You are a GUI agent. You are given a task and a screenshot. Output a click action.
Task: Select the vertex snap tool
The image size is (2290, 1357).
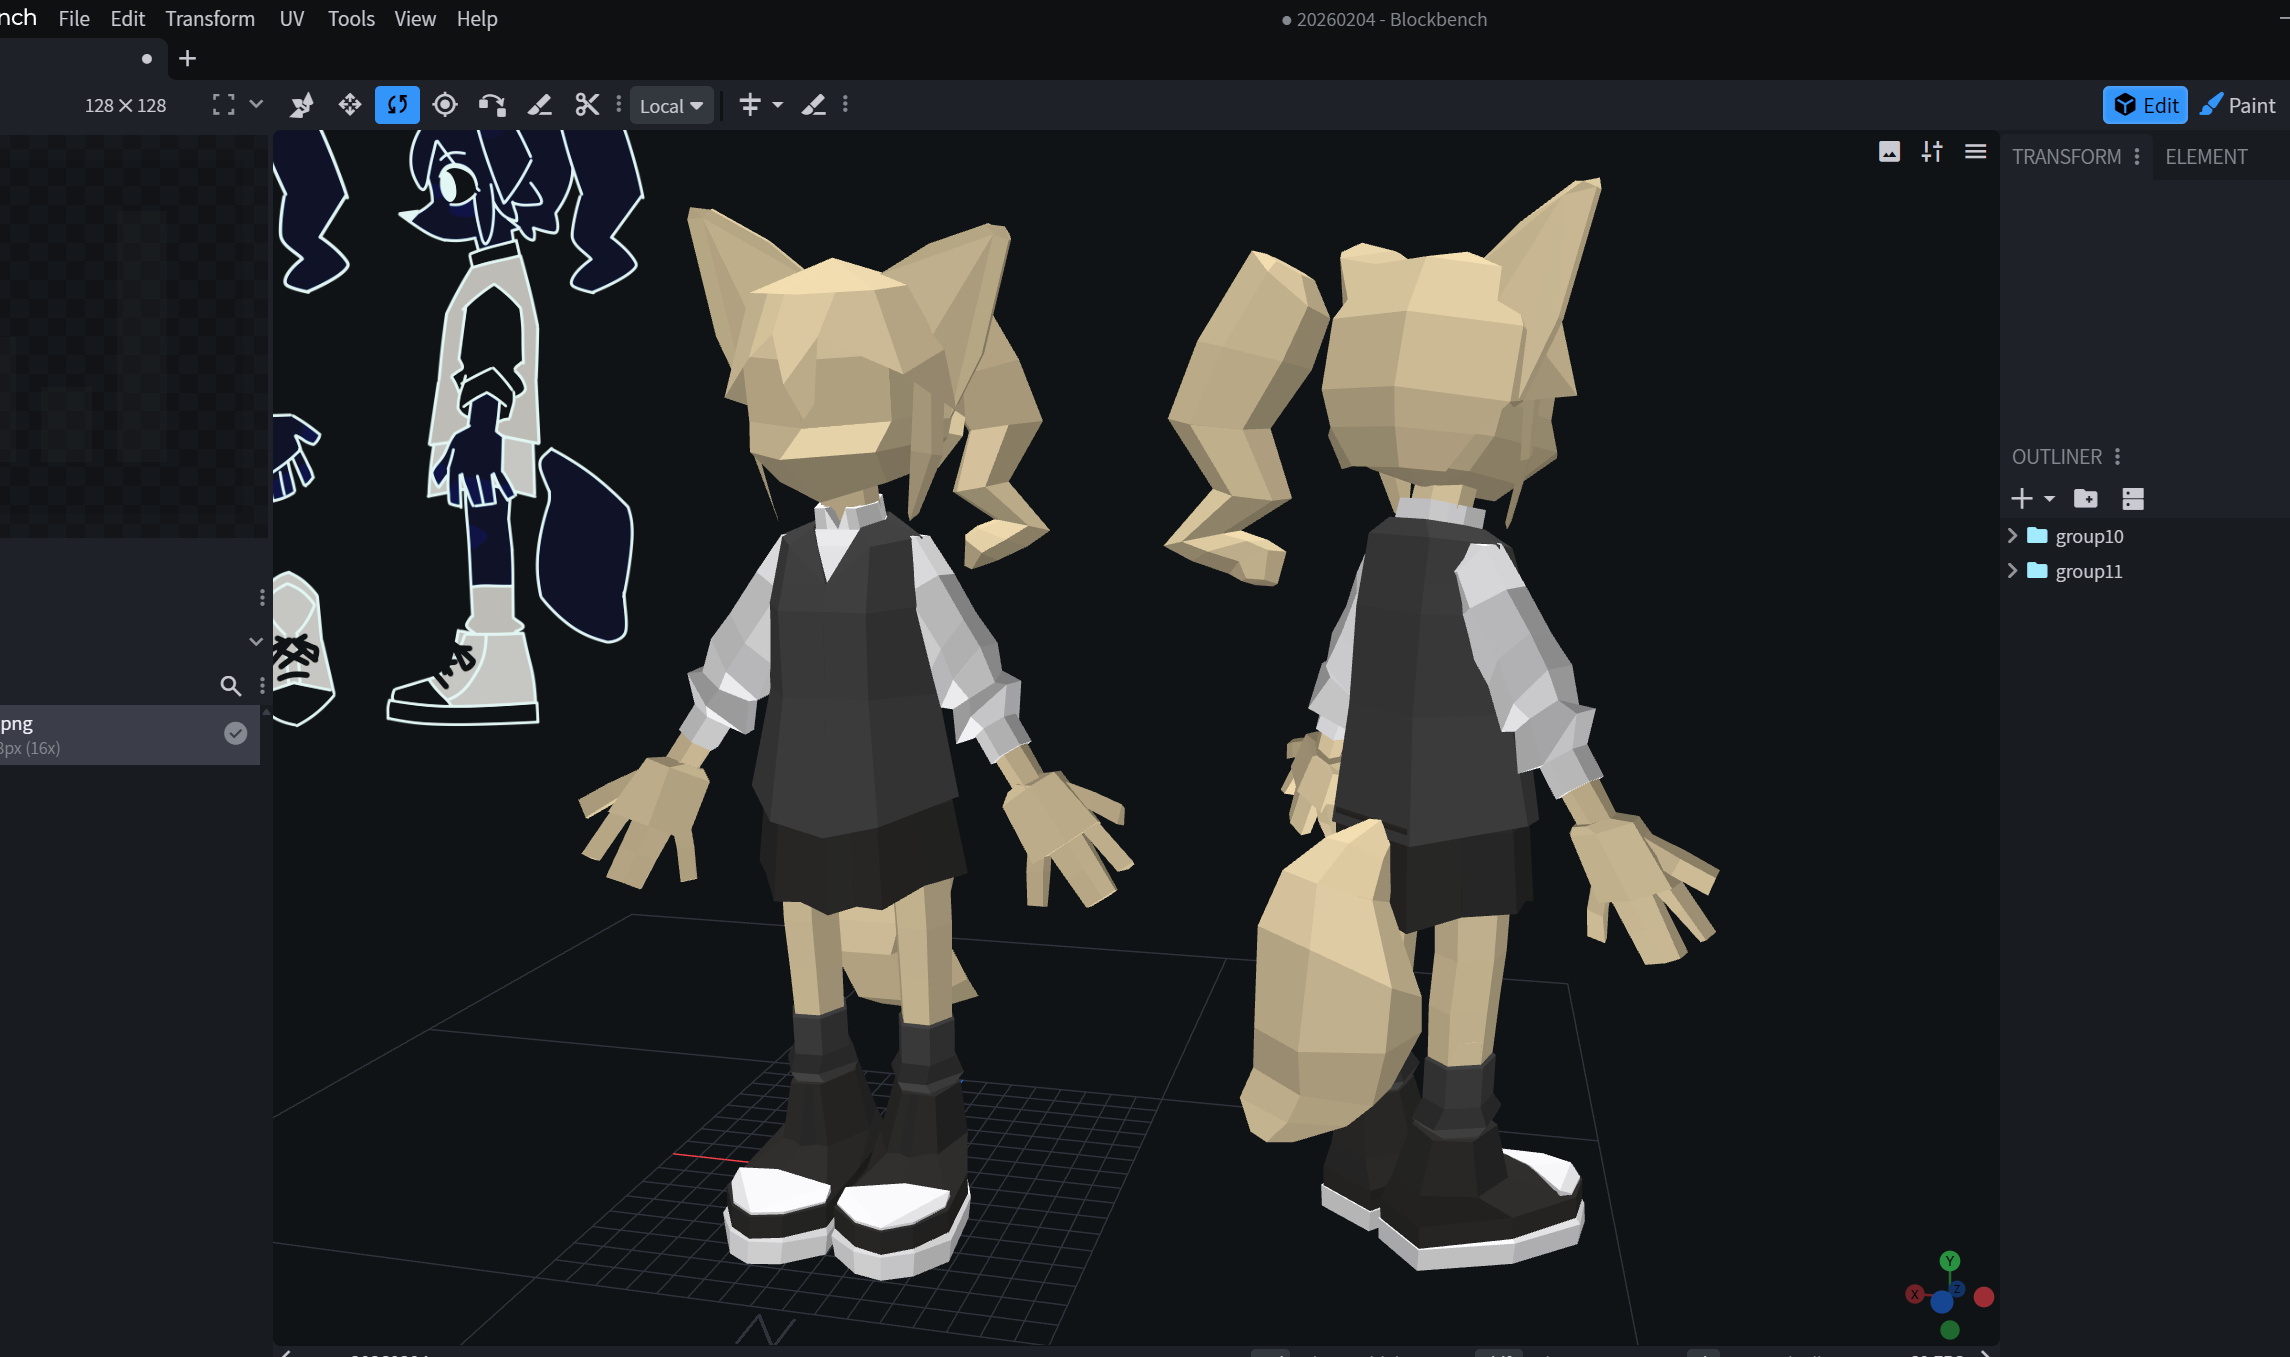click(x=301, y=105)
